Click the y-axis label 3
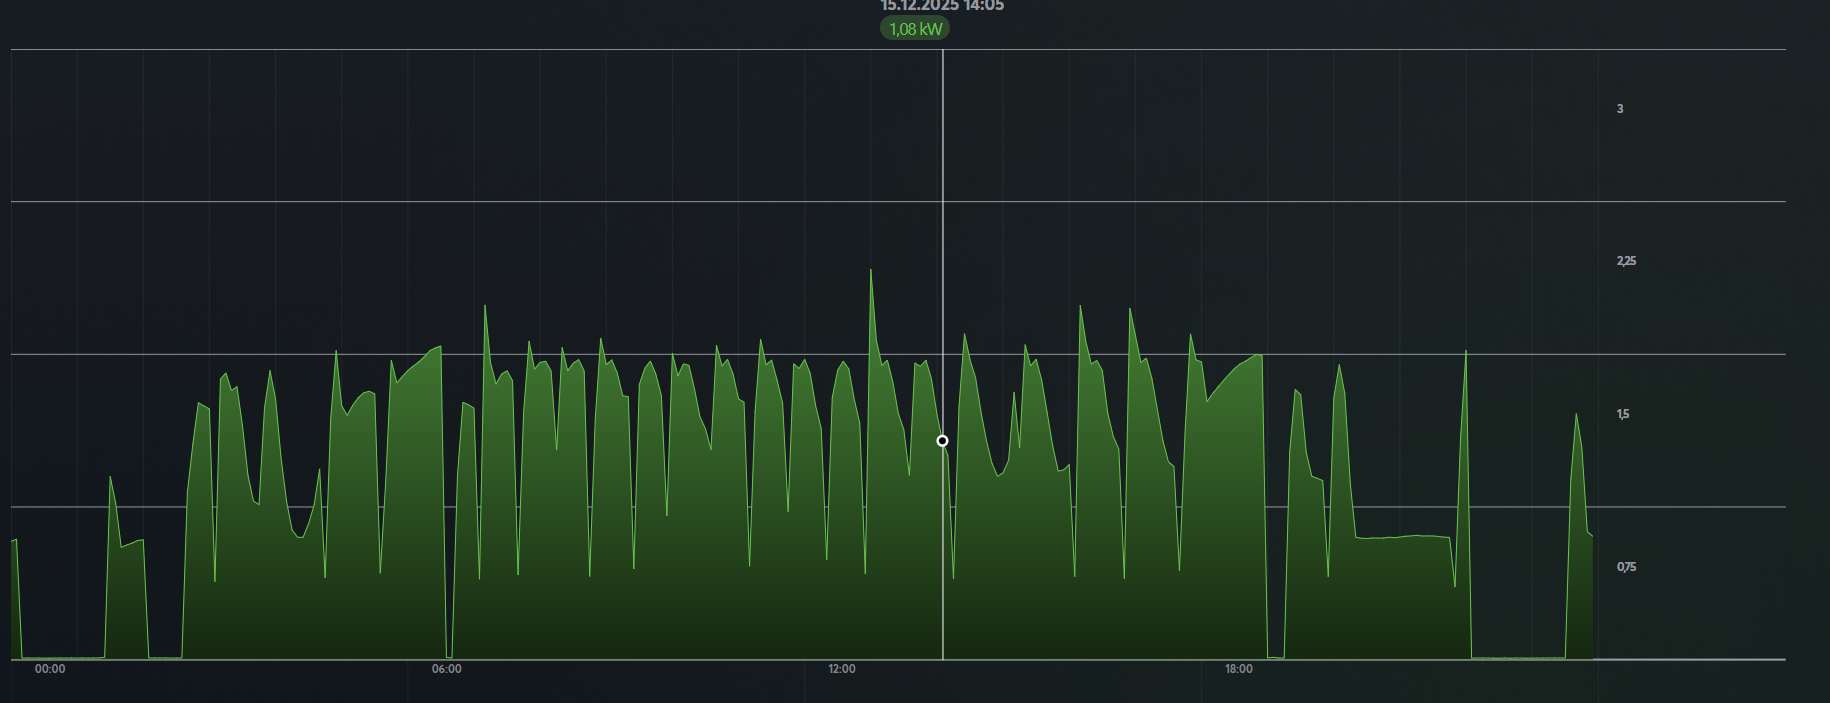This screenshot has height=703, width=1830. [1620, 109]
